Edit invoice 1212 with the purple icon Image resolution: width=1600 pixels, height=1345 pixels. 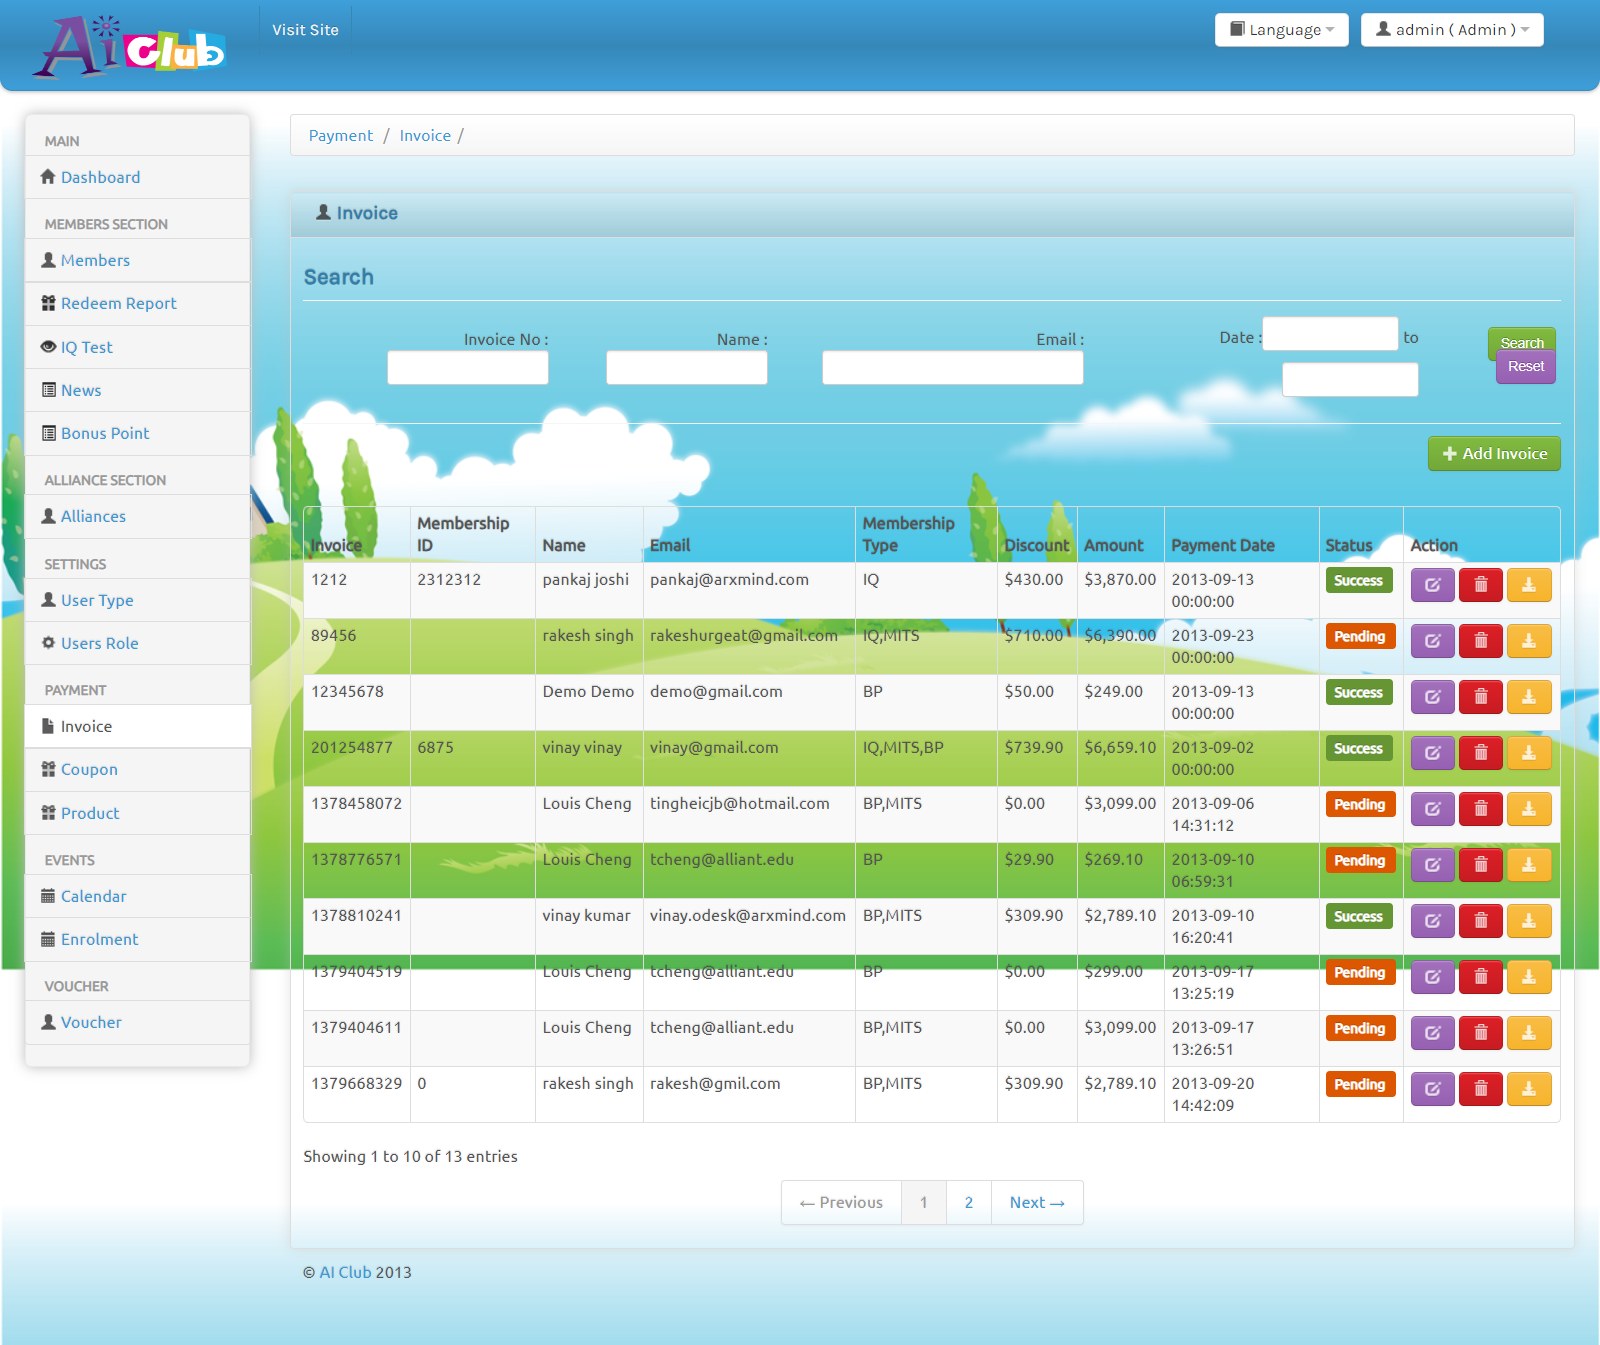coord(1432,585)
